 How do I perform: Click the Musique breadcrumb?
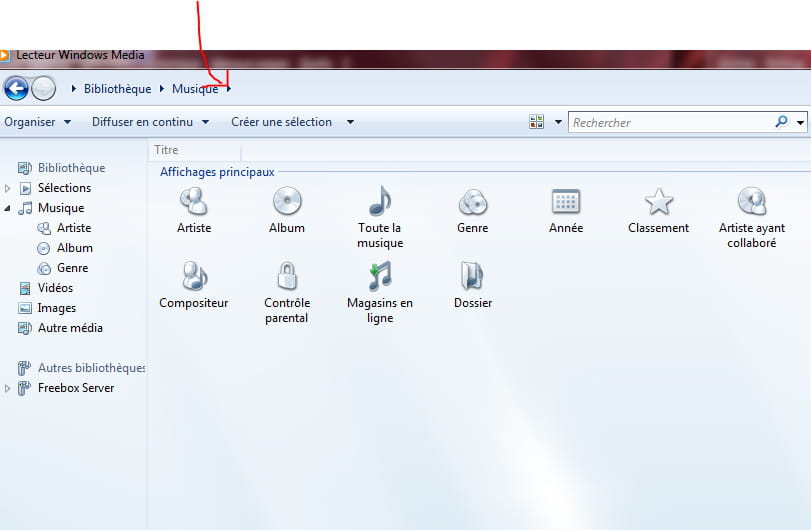point(195,89)
